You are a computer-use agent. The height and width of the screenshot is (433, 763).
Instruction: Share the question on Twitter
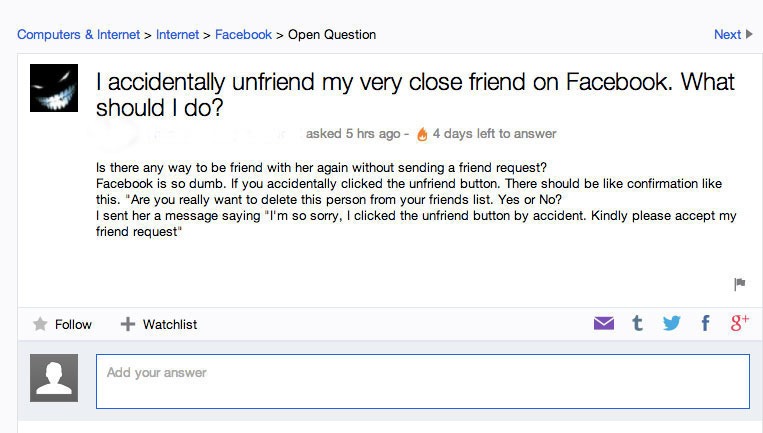click(671, 323)
